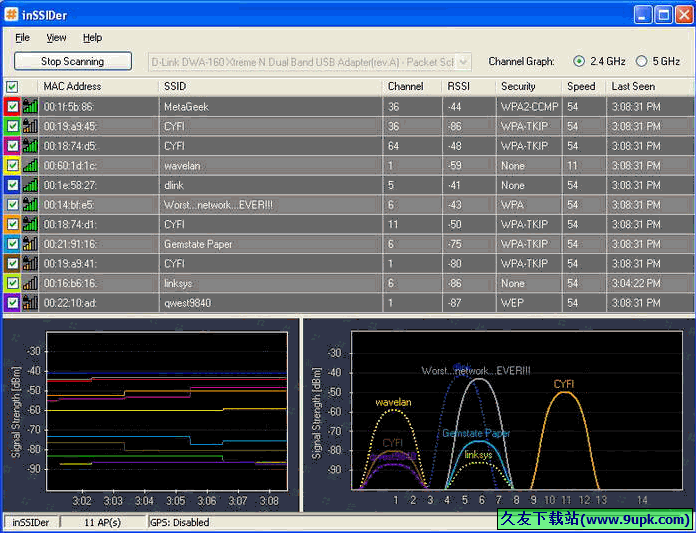Sort by Speed column header
This screenshot has width=696, height=533.
coord(584,87)
